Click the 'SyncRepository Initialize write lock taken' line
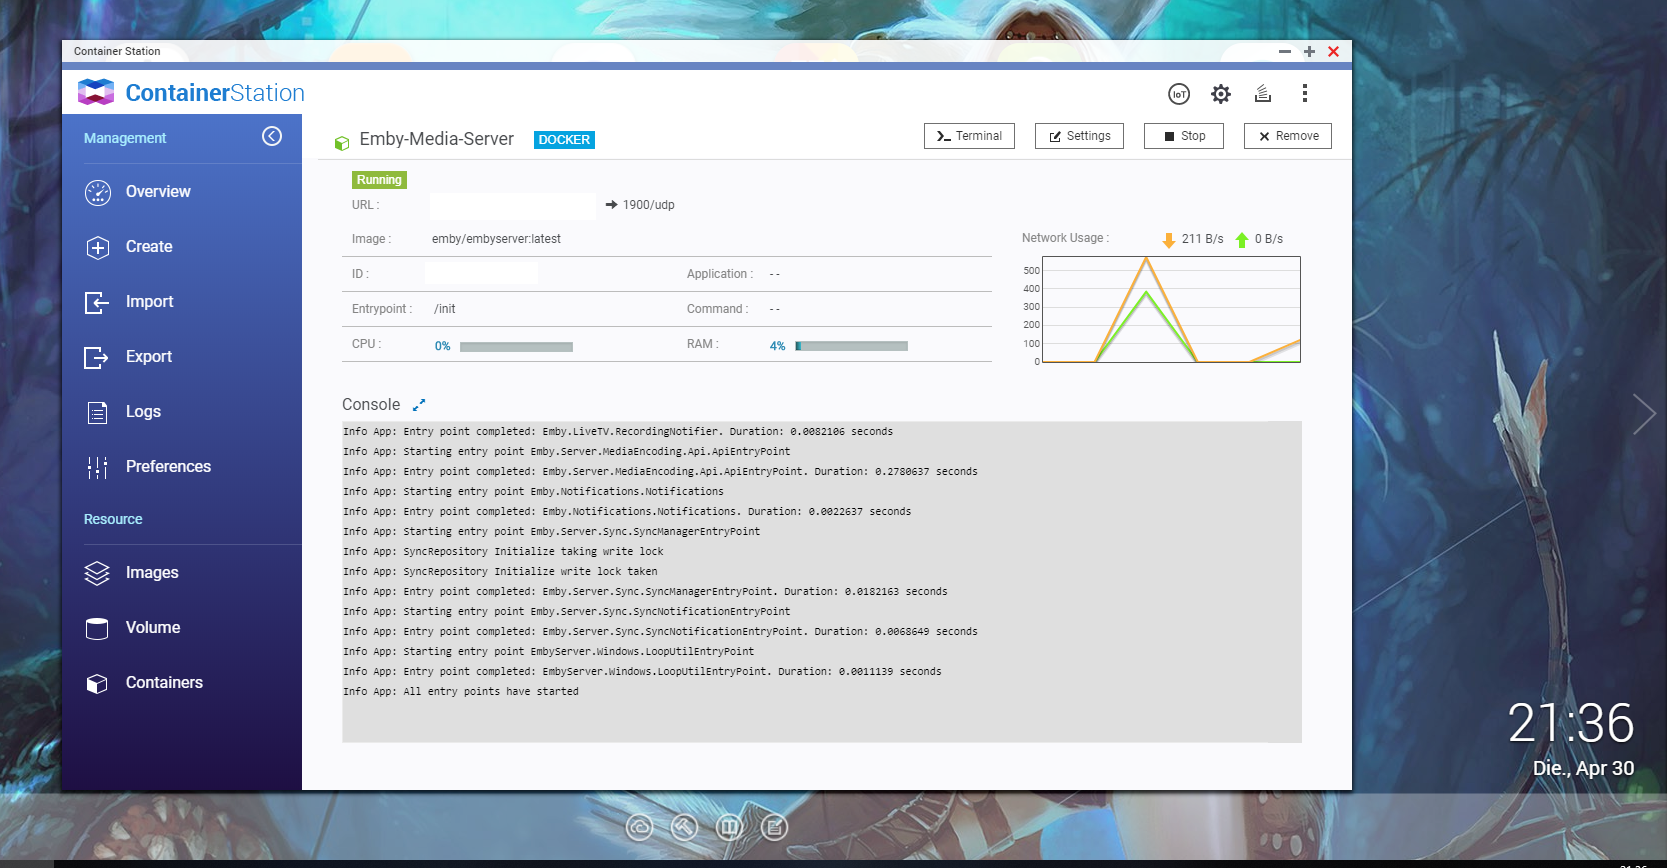Image resolution: width=1667 pixels, height=868 pixels. click(x=500, y=572)
